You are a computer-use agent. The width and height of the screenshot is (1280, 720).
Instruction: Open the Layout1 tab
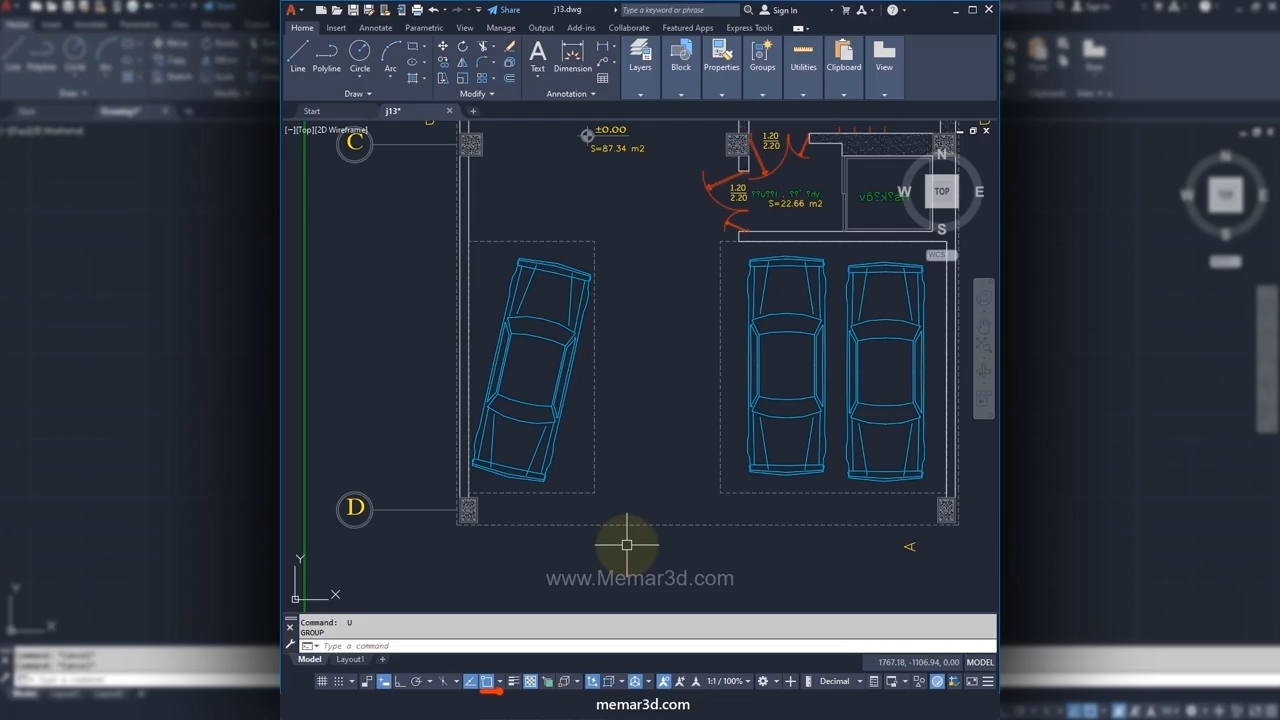[350, 660]
